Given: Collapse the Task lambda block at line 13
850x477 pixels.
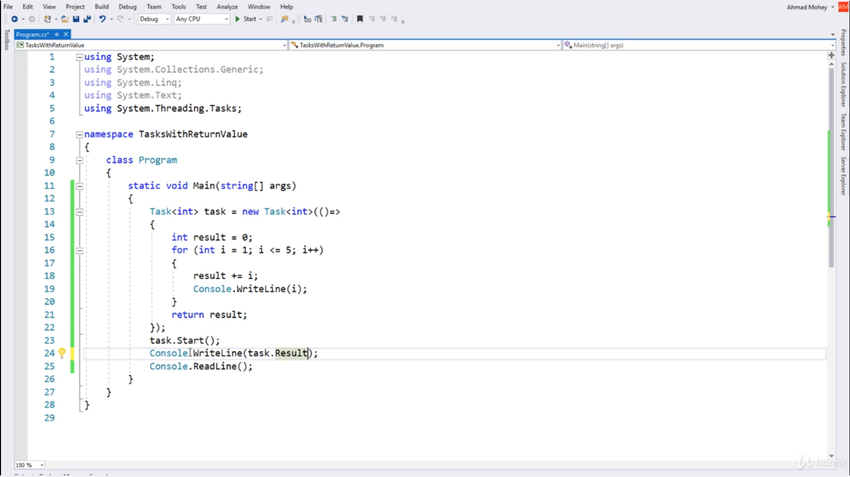Looking at the screenshot, I should coord(80,212).
